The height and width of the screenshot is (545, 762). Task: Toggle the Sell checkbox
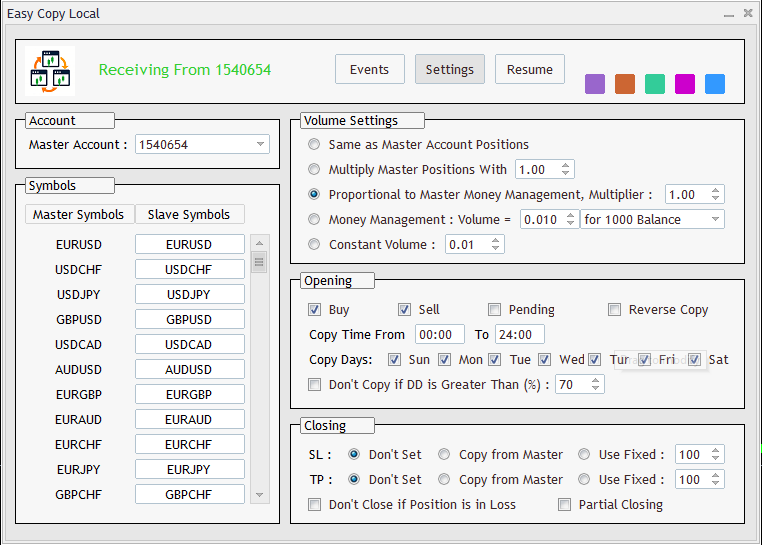pos(404,310)
